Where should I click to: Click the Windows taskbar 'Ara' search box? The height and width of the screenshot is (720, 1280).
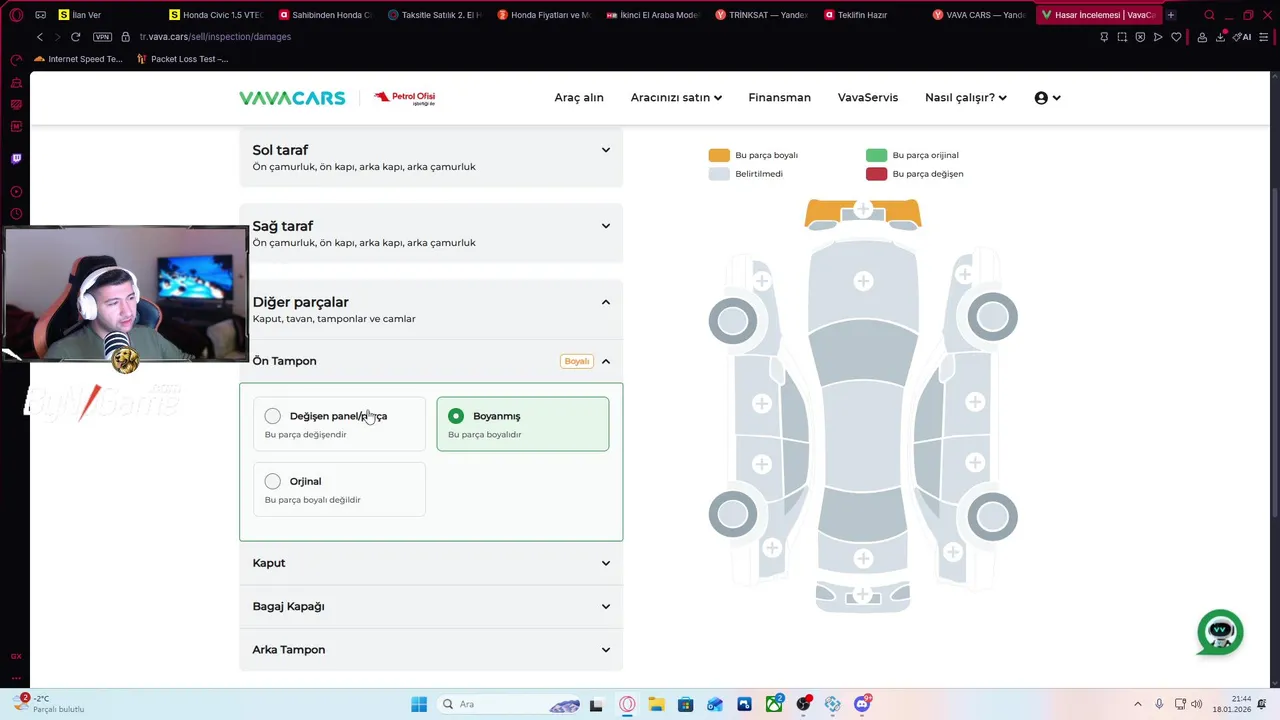pyautogui.click(x=510, y=704)
